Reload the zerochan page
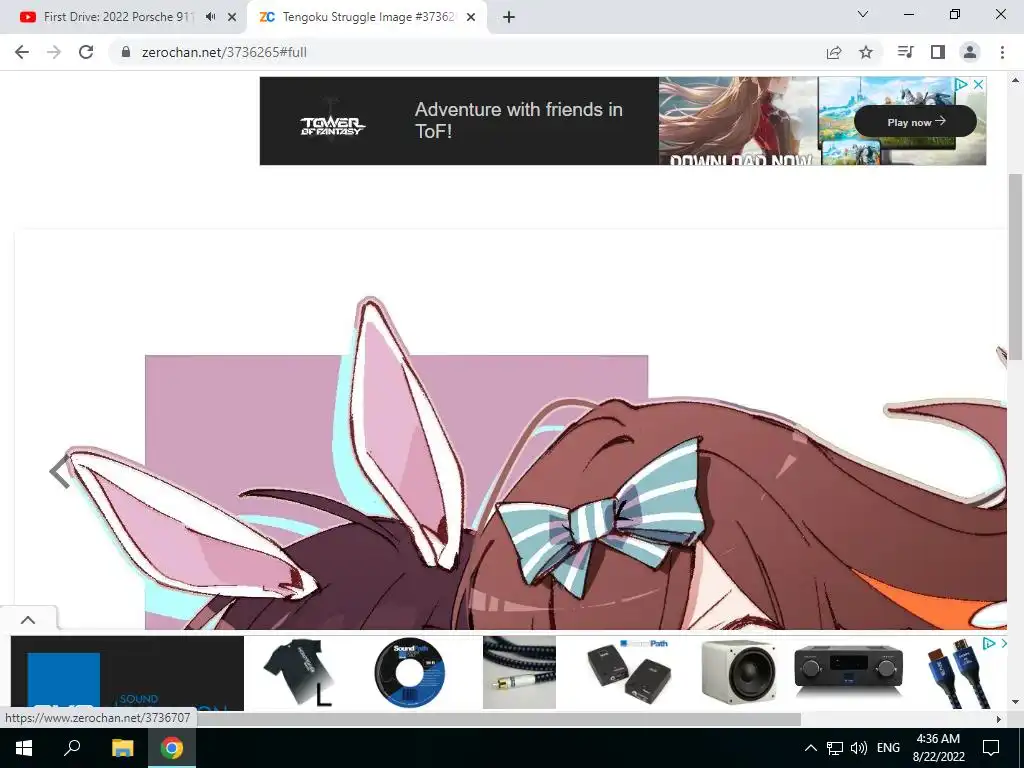 pos(86,52)
